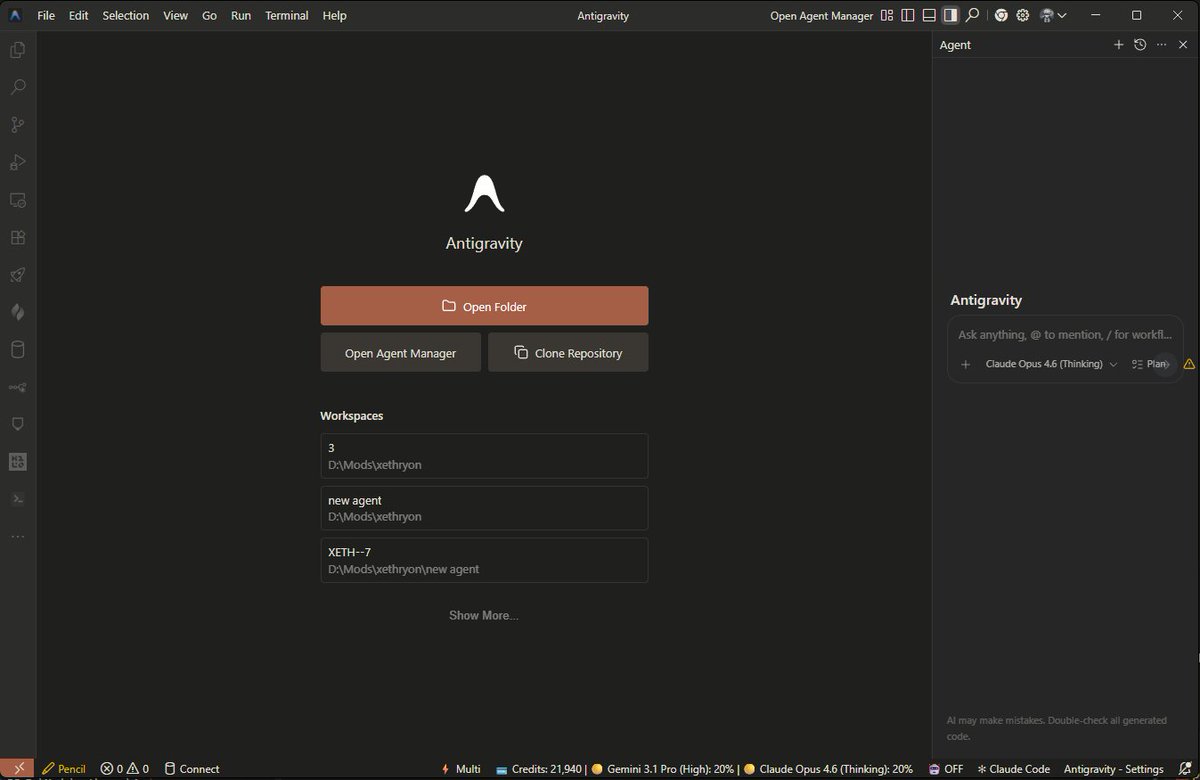The height and width of the screenshot is (780, 1200).
Task: Click the Chrome browser icon in title bar
Action: (x=1001, y=15)
